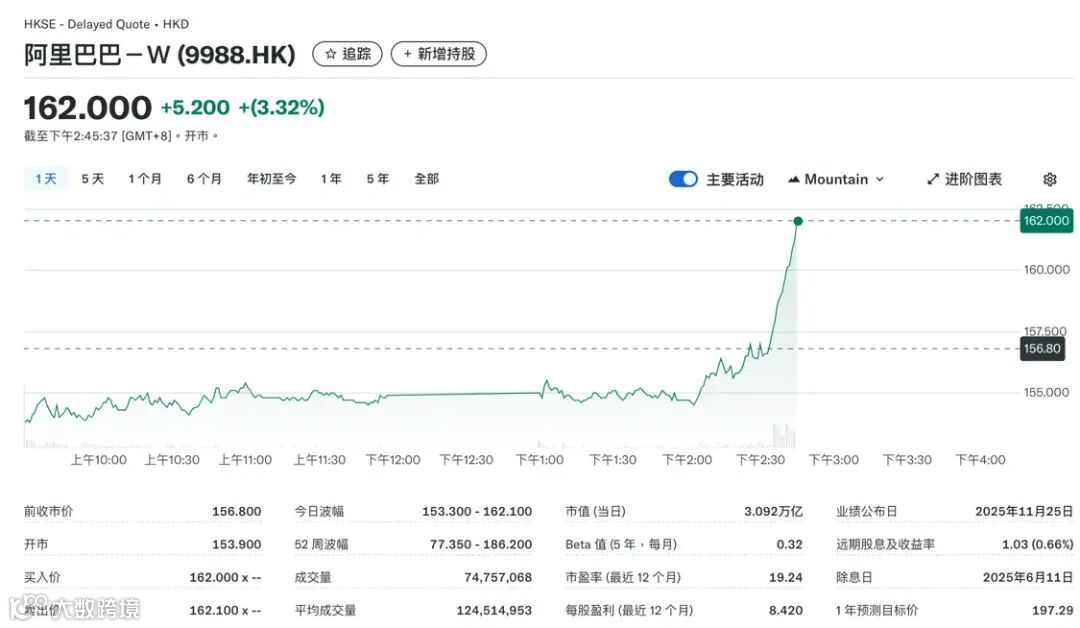Screen dimensions: 1080x628
Task: Click the 今日波幅 value 153.300 - 162.100
Action: (477, 512)
